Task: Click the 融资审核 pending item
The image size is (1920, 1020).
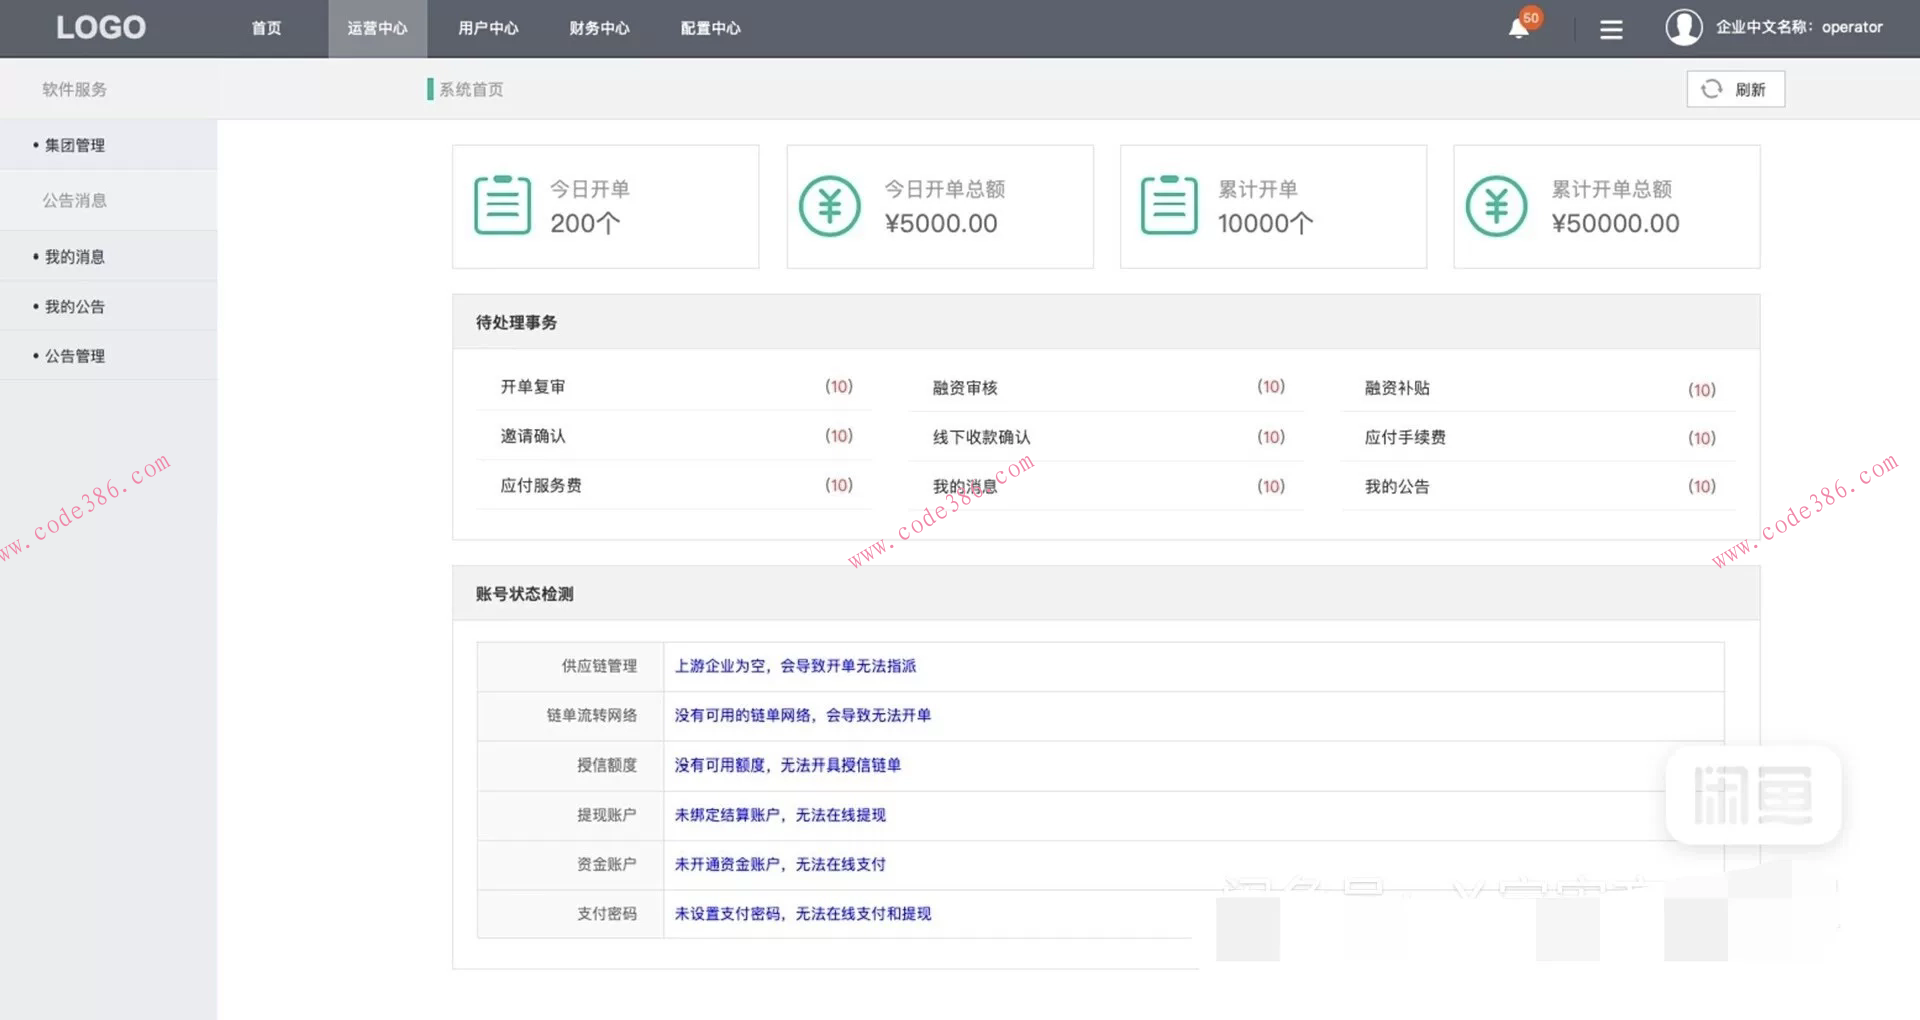Action: click(965, 388)
